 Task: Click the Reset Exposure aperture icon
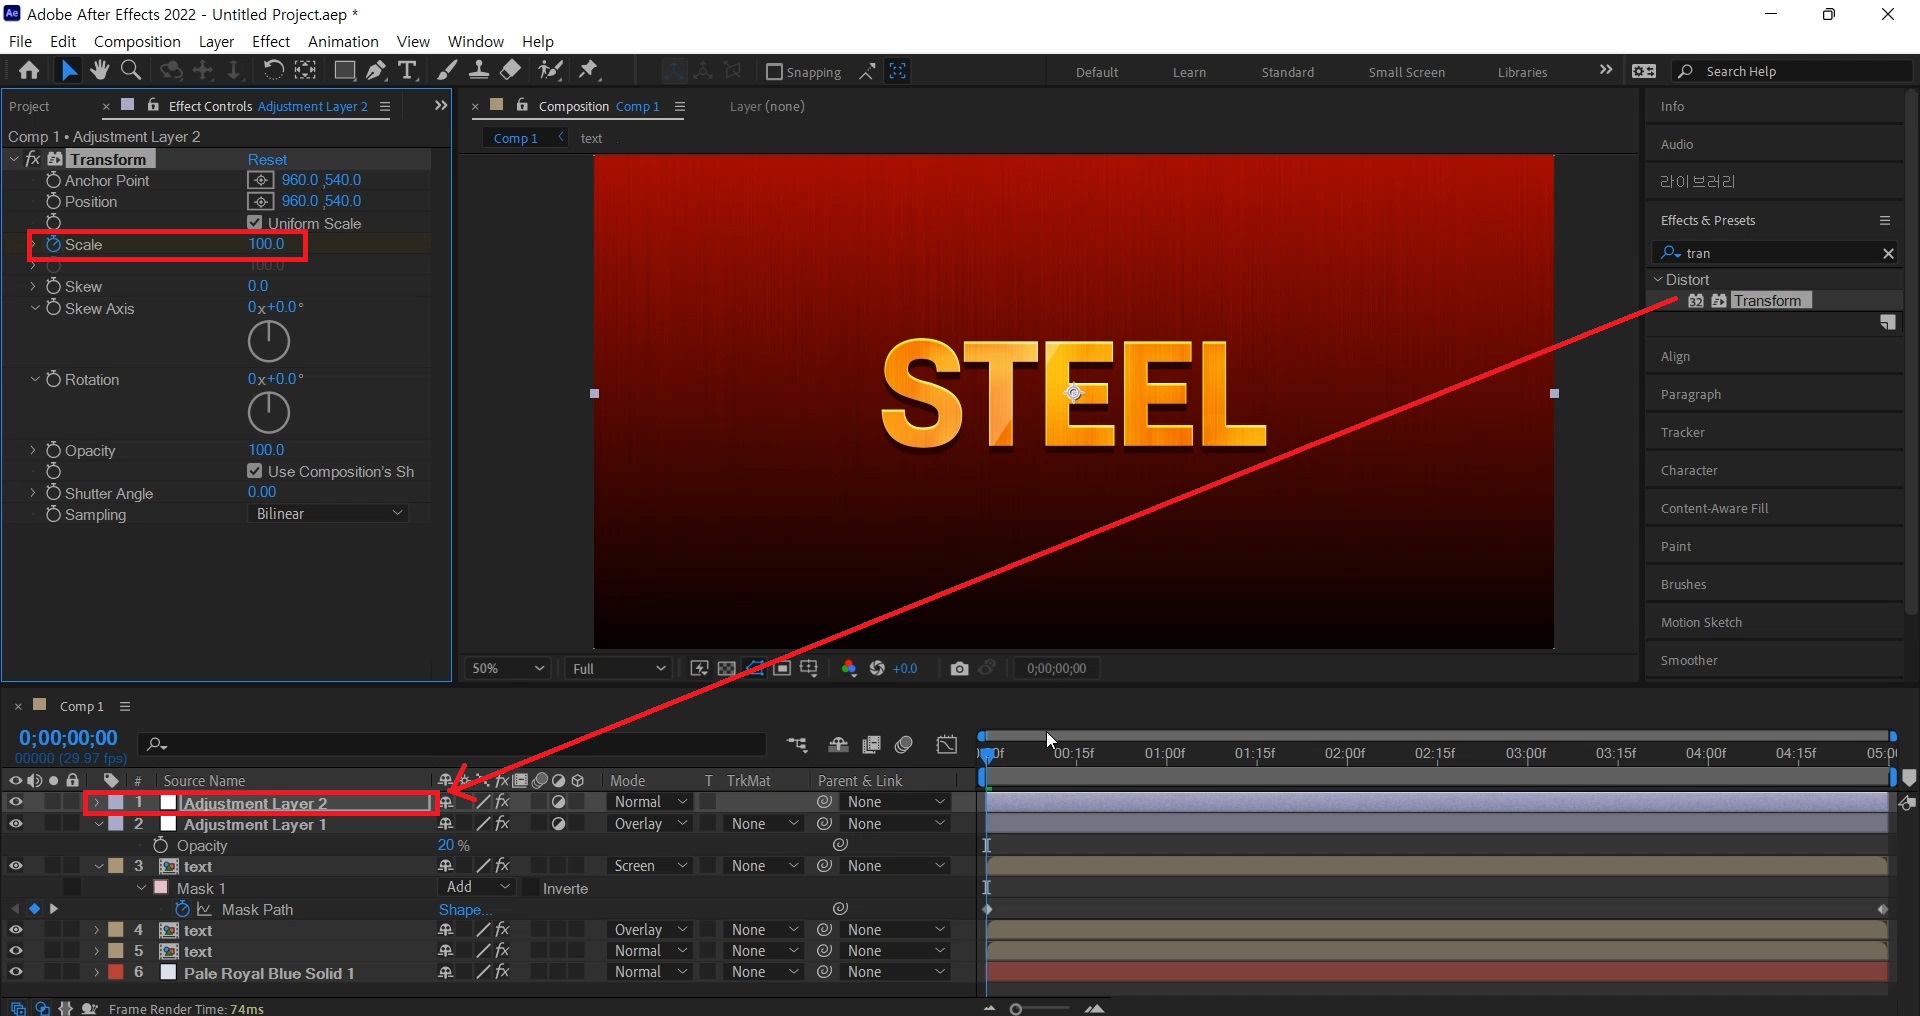point(877,668)
